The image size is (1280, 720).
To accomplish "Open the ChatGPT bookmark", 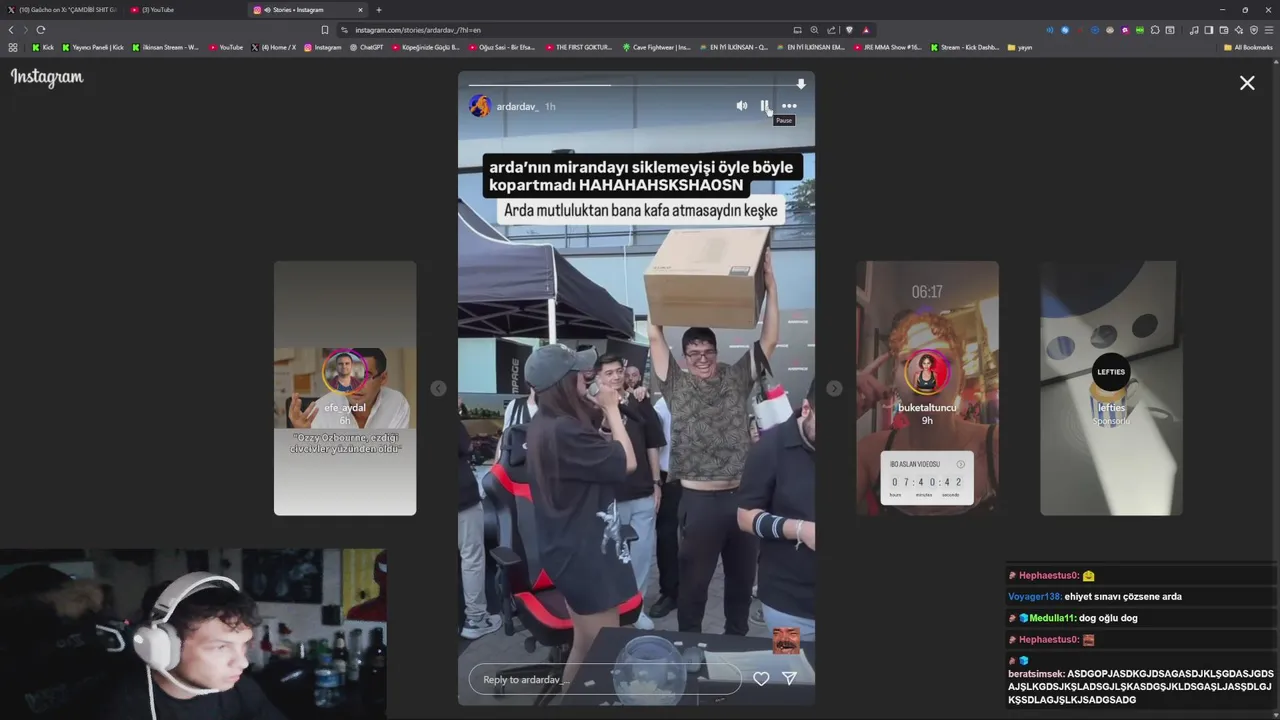I will point(366,47).
